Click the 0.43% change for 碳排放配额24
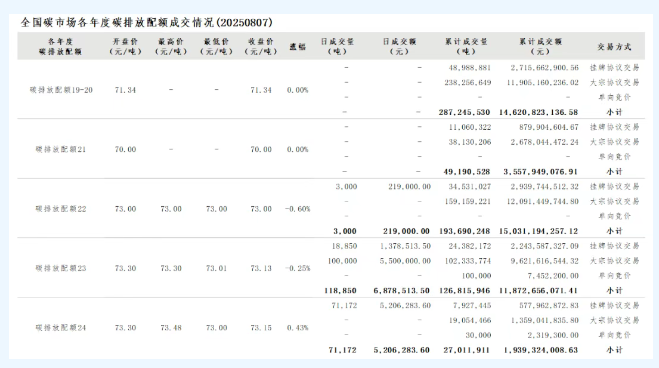This screenshot has width=659, height=368. 298,328
